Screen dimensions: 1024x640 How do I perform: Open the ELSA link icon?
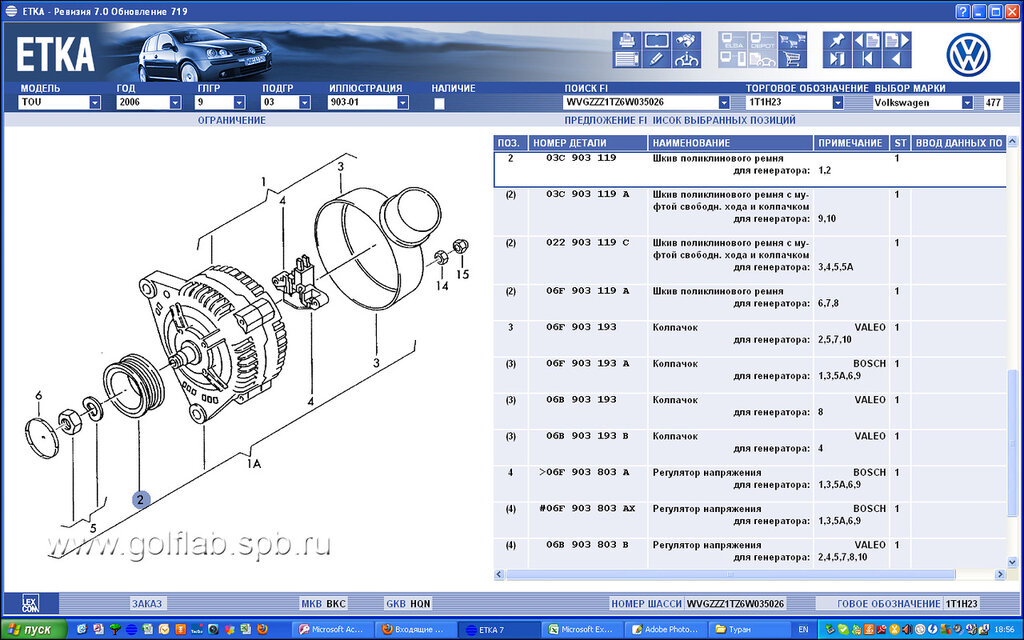point(733,40)
